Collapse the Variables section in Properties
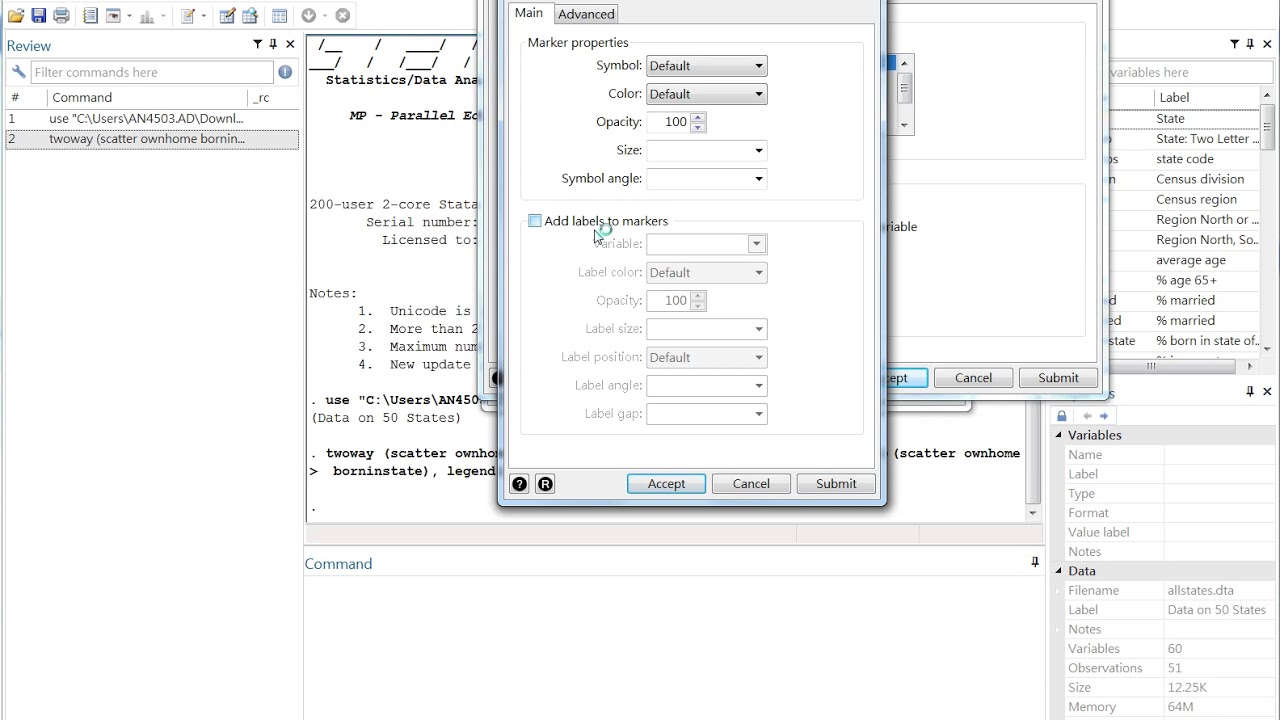The height and width of the screenshot is (720, 1280). coord(1059,435)
